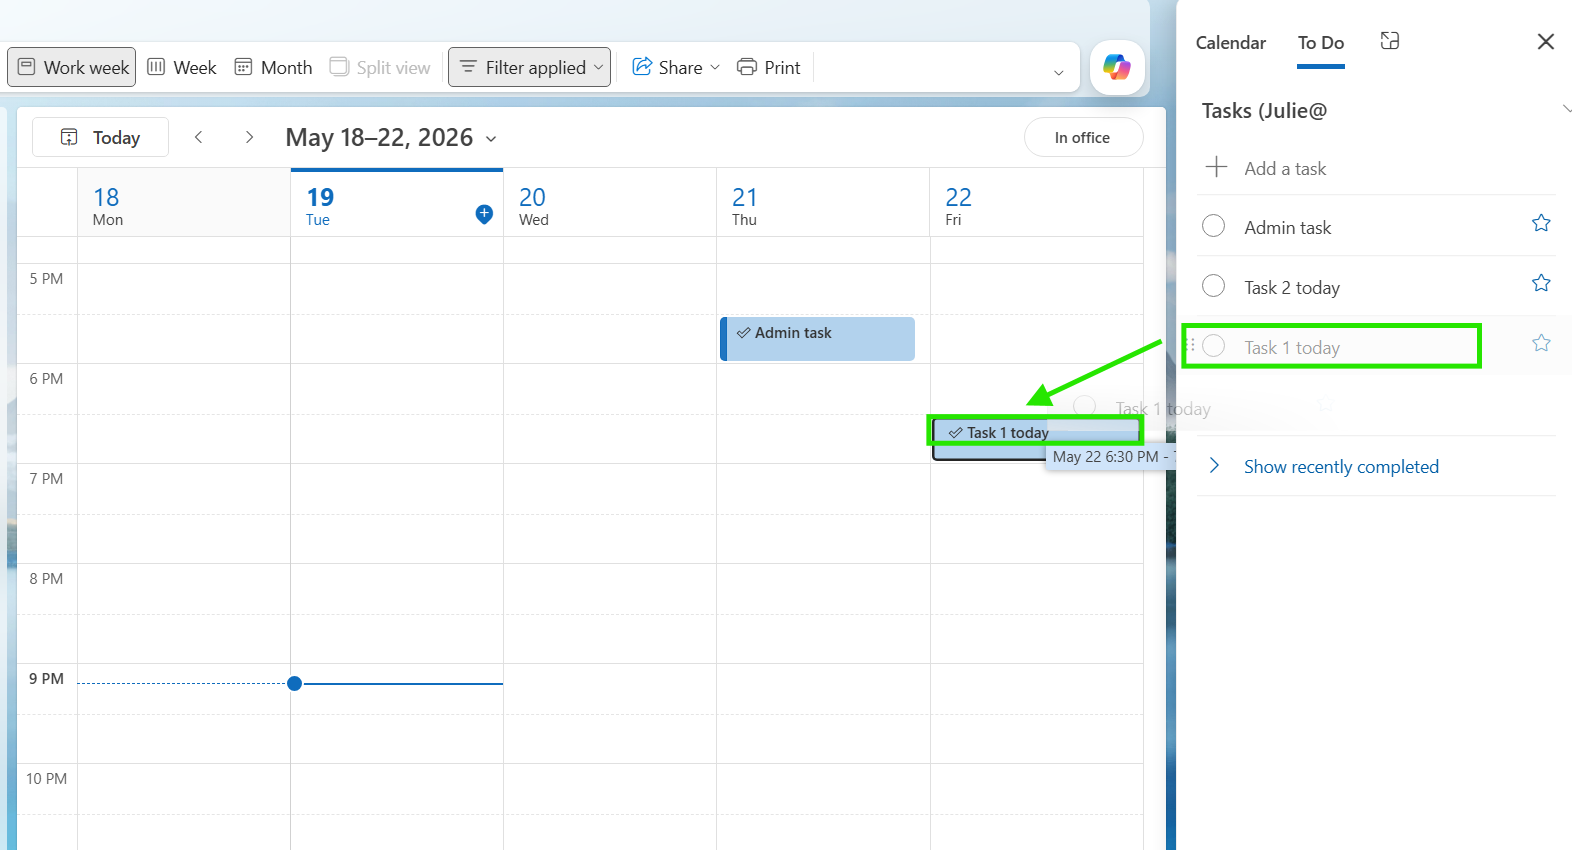
Task: Open the Share dropdown
Action: coord(676,67)
